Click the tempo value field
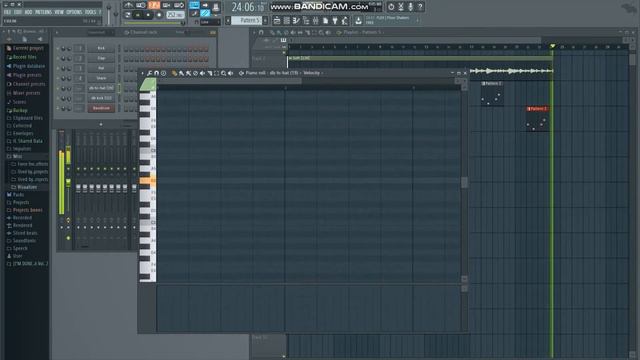The image size is (640, 360). [x=175, y=15]
